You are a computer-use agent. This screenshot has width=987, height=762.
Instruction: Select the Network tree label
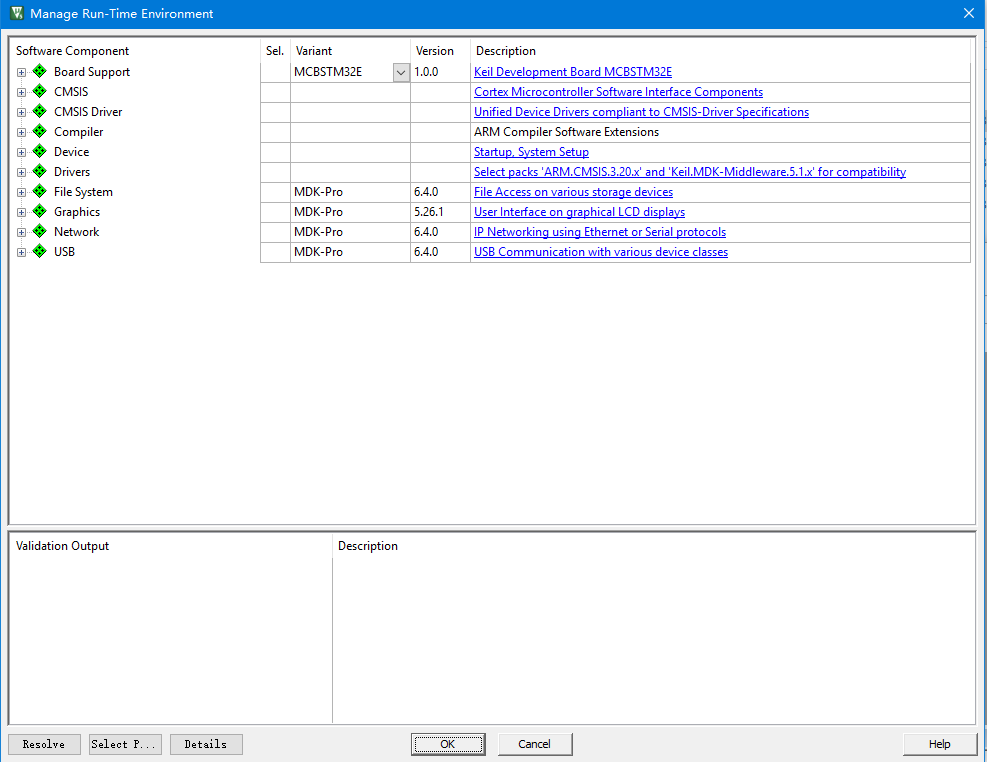pos(77,232)
